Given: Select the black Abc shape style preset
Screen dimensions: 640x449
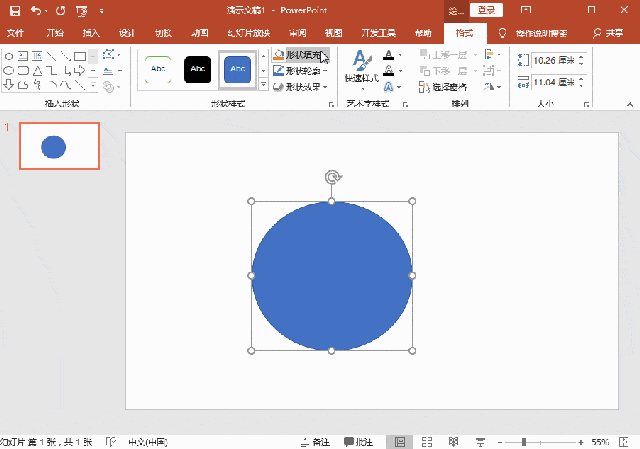Looking at the screenshot, I should pos(198,69).
